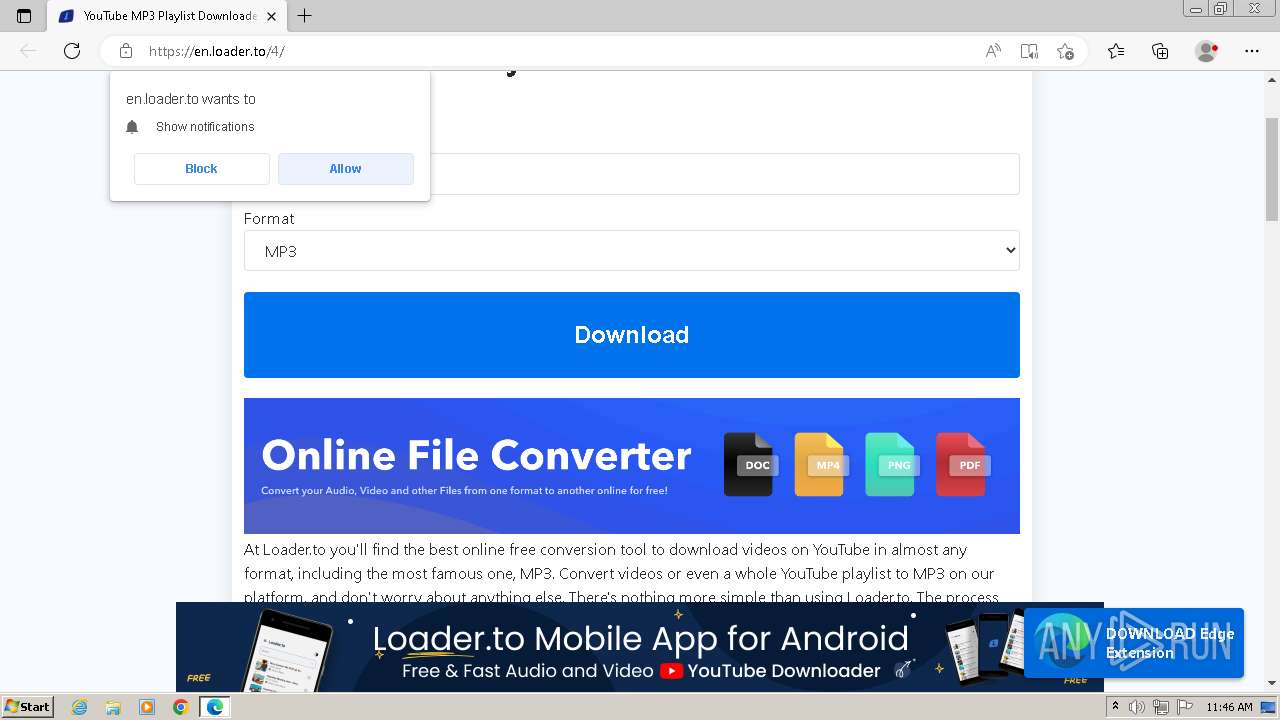This screenshot has width=1280, height=720.
Task: Click the address bar URL text
Action: coord(217,51)
